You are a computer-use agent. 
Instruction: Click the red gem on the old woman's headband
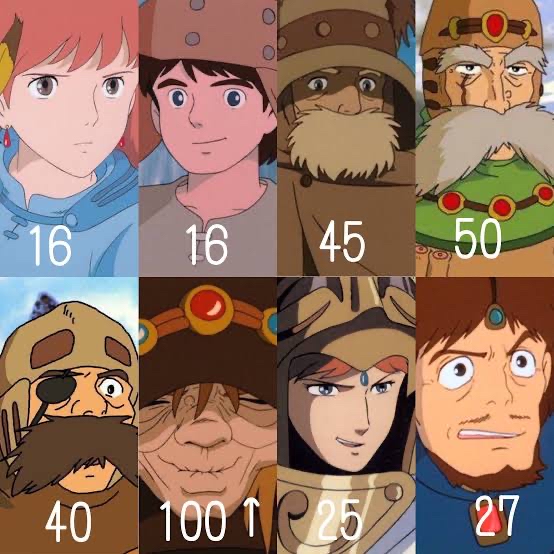point(208,305)
